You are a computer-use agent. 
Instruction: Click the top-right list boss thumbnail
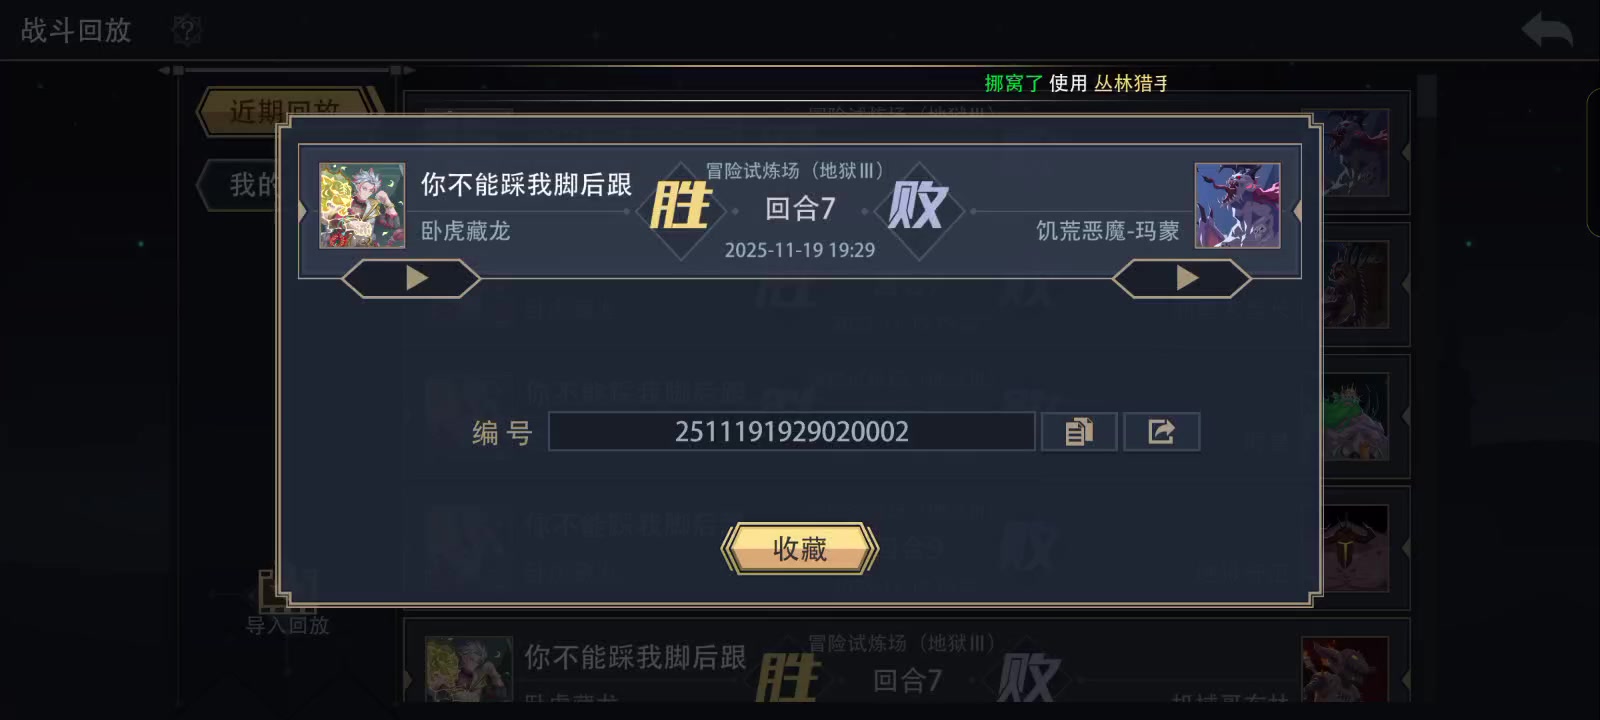1356,152
